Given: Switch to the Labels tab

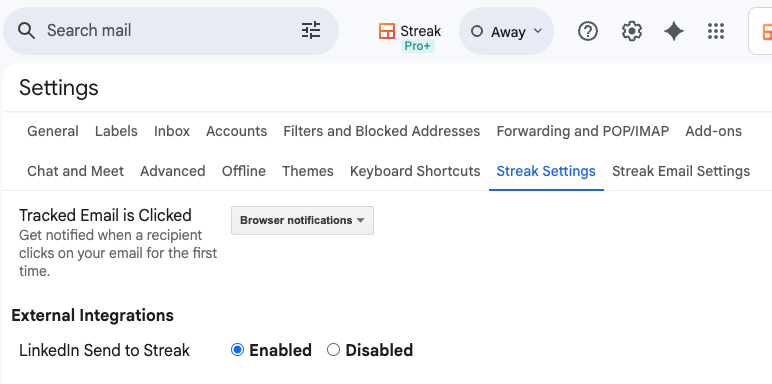Looking at the screenshot, I should click(116, 131).
